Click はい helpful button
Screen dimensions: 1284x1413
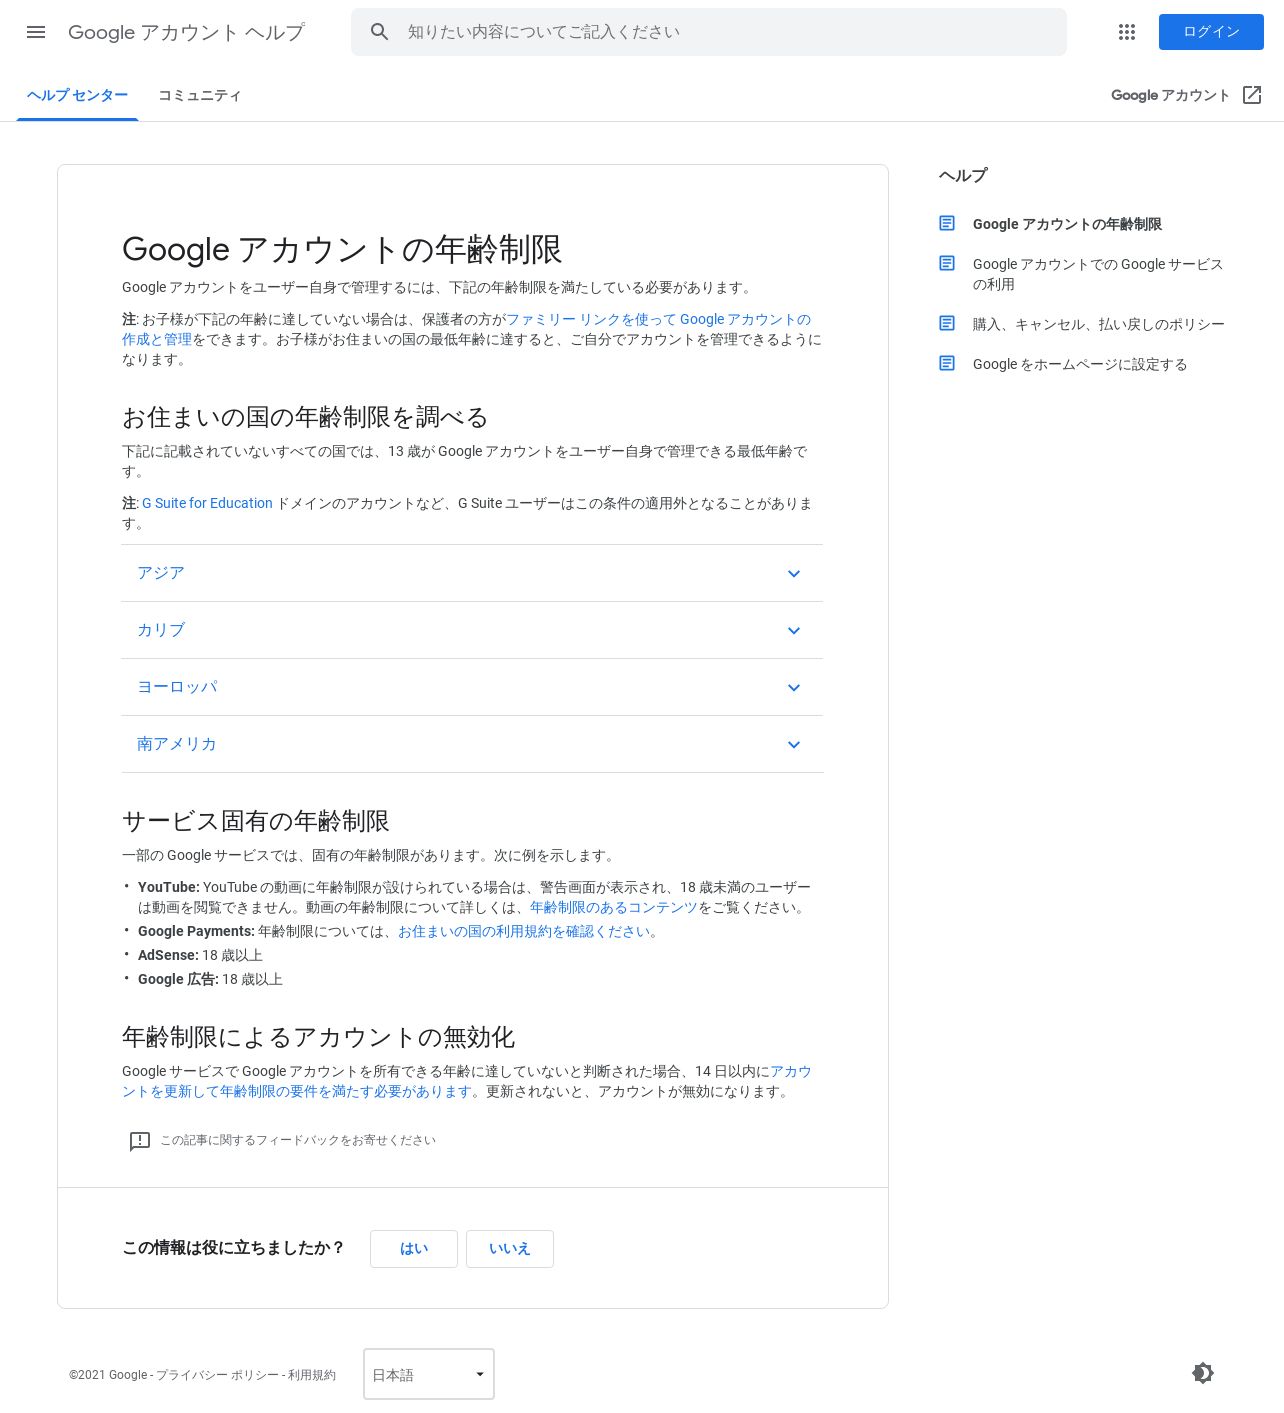pos(414,1249)
